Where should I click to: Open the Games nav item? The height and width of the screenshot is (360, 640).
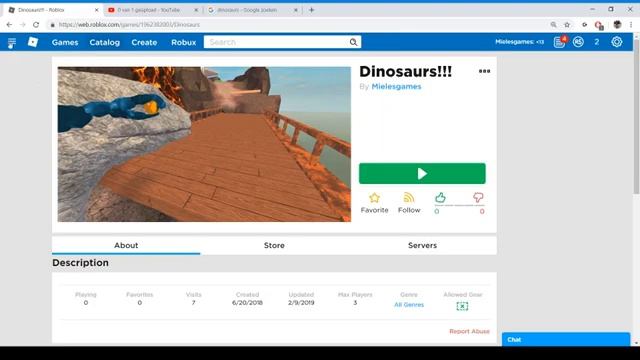pyautogui.click(x=65, y=42)
